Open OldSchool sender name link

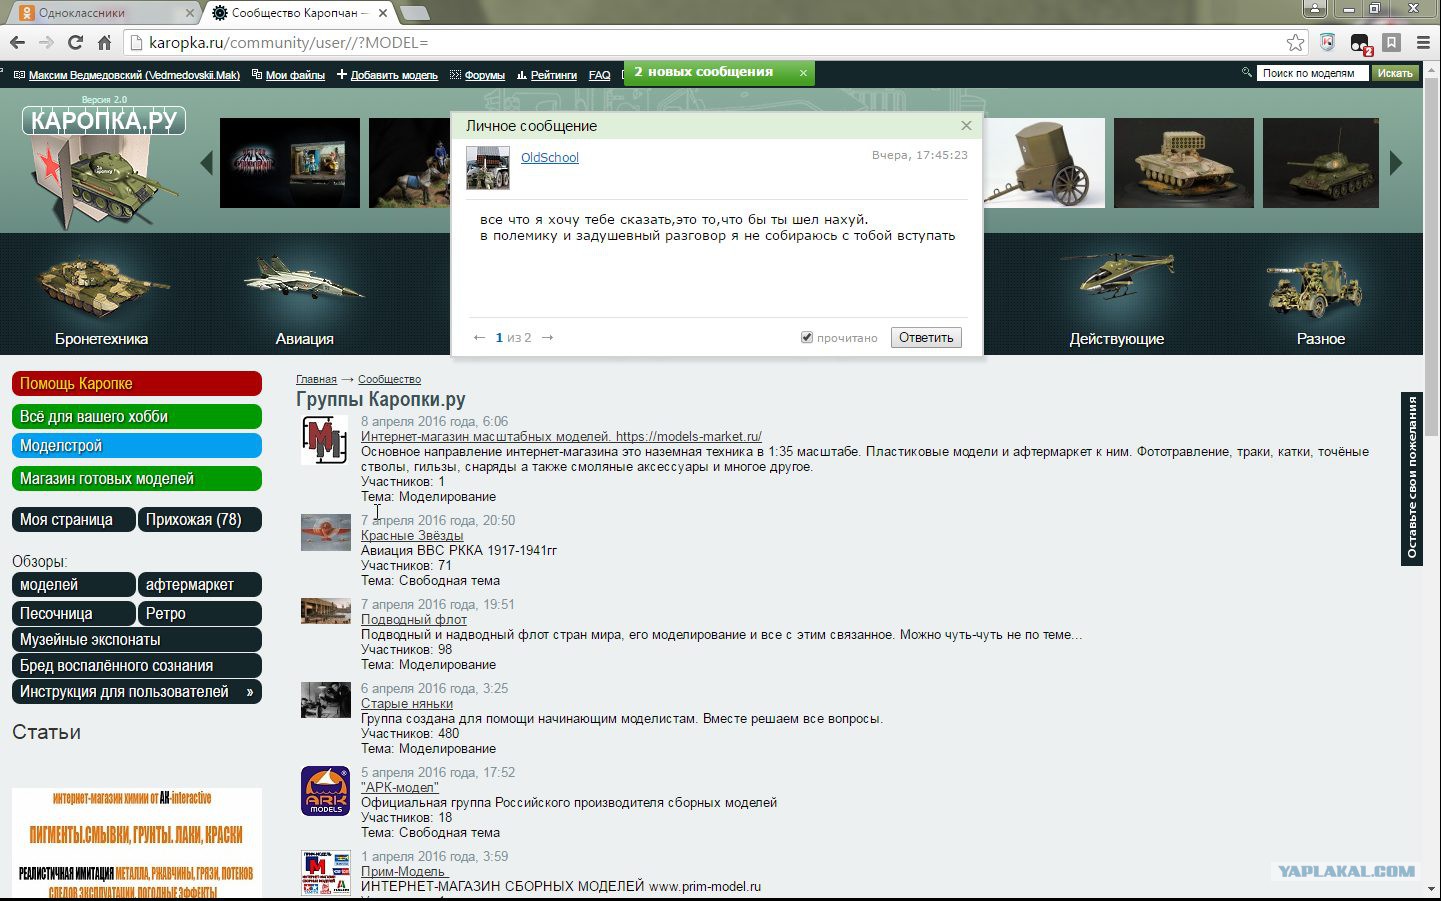[x=550, y=157]
